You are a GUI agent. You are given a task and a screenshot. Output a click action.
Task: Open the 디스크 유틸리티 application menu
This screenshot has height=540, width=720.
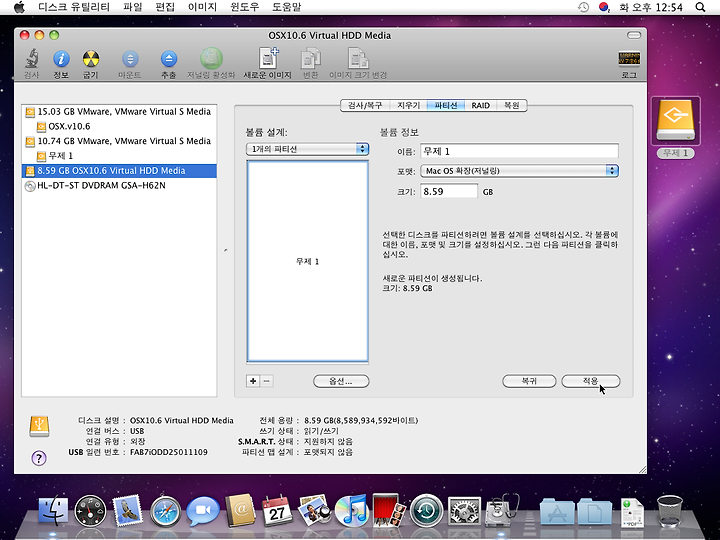tap(74, 7)
